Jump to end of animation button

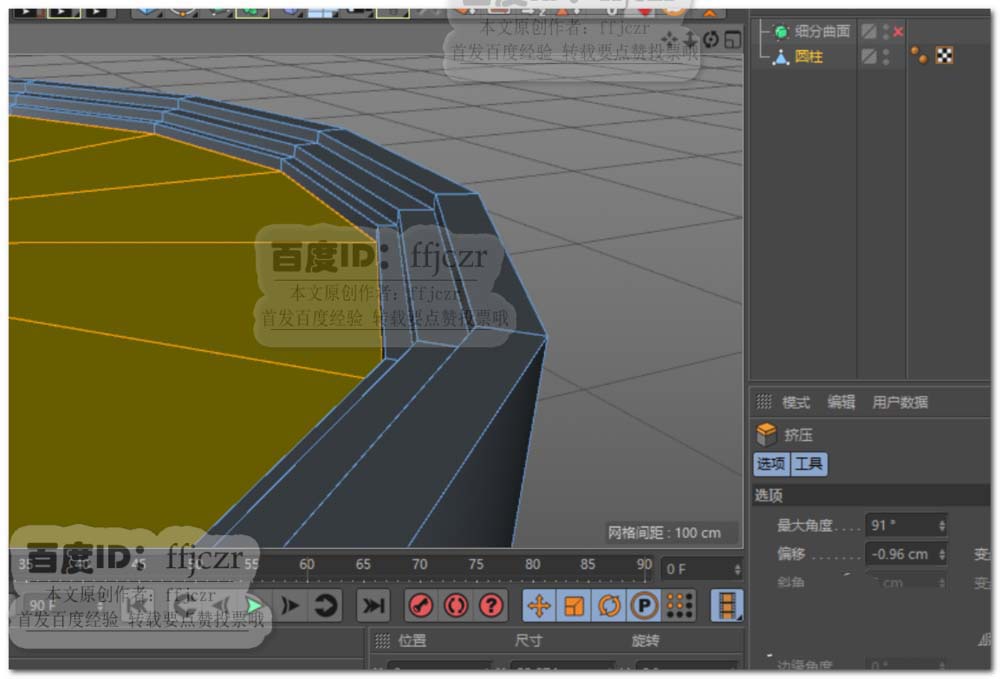(x=373, y=605)
